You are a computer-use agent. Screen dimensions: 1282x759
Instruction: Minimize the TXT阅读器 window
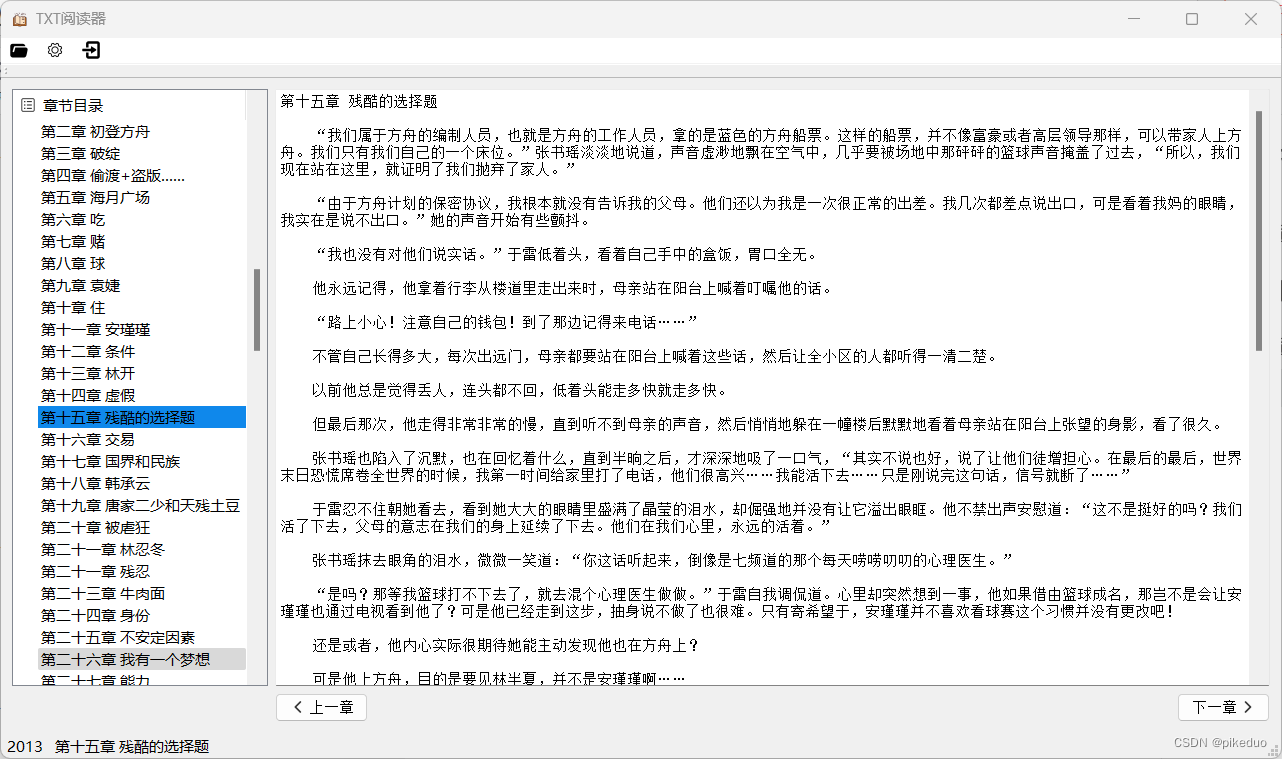click(1133, 19)
